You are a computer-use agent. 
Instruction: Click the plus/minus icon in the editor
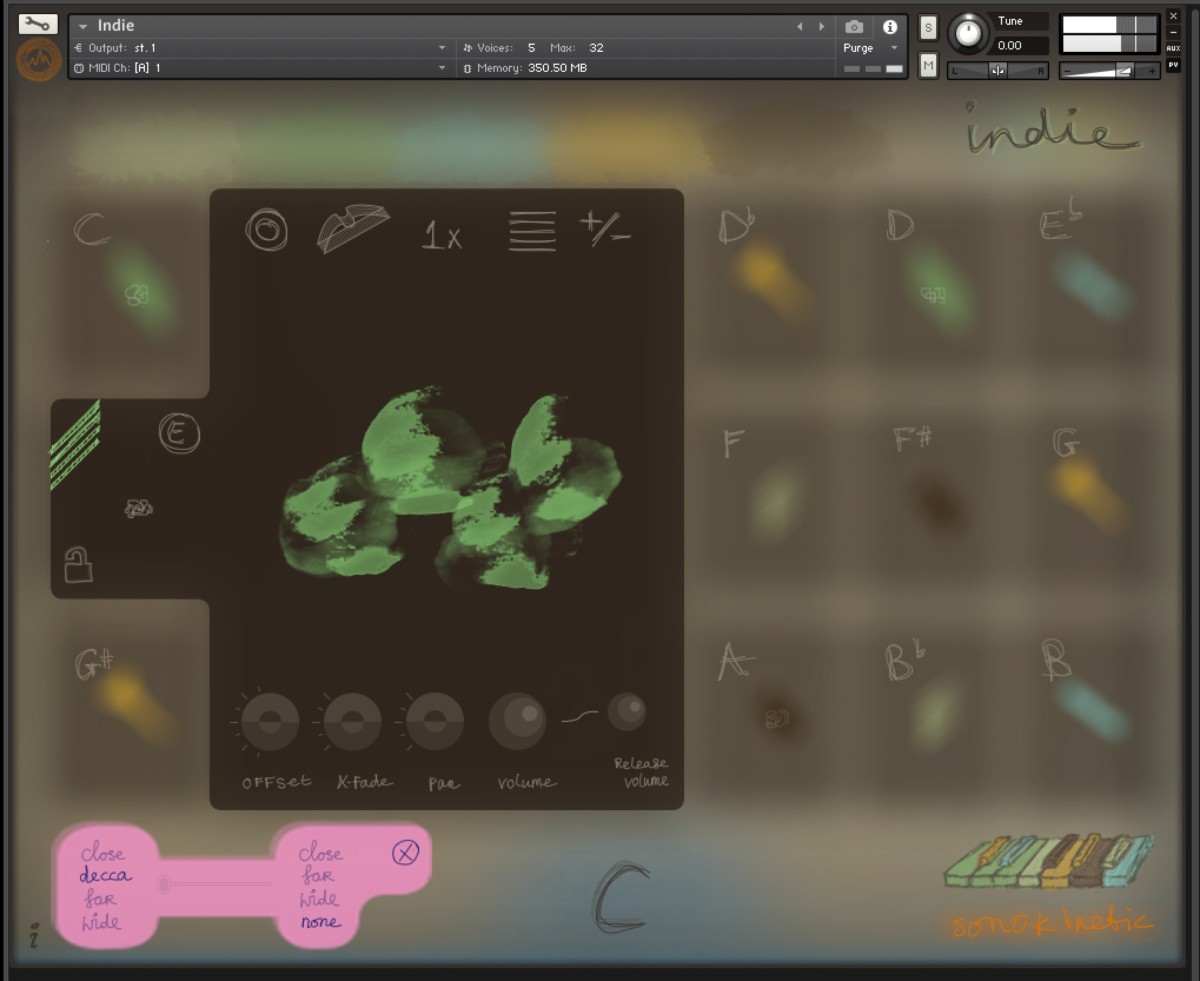pos(604,229)
